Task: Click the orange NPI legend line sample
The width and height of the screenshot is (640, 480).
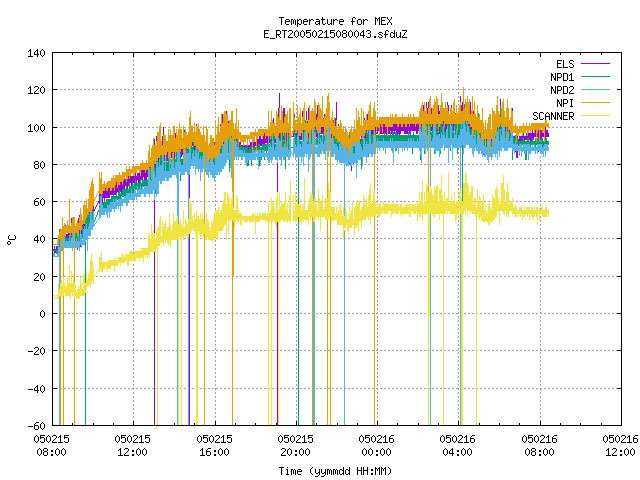Action: (595, 103)
